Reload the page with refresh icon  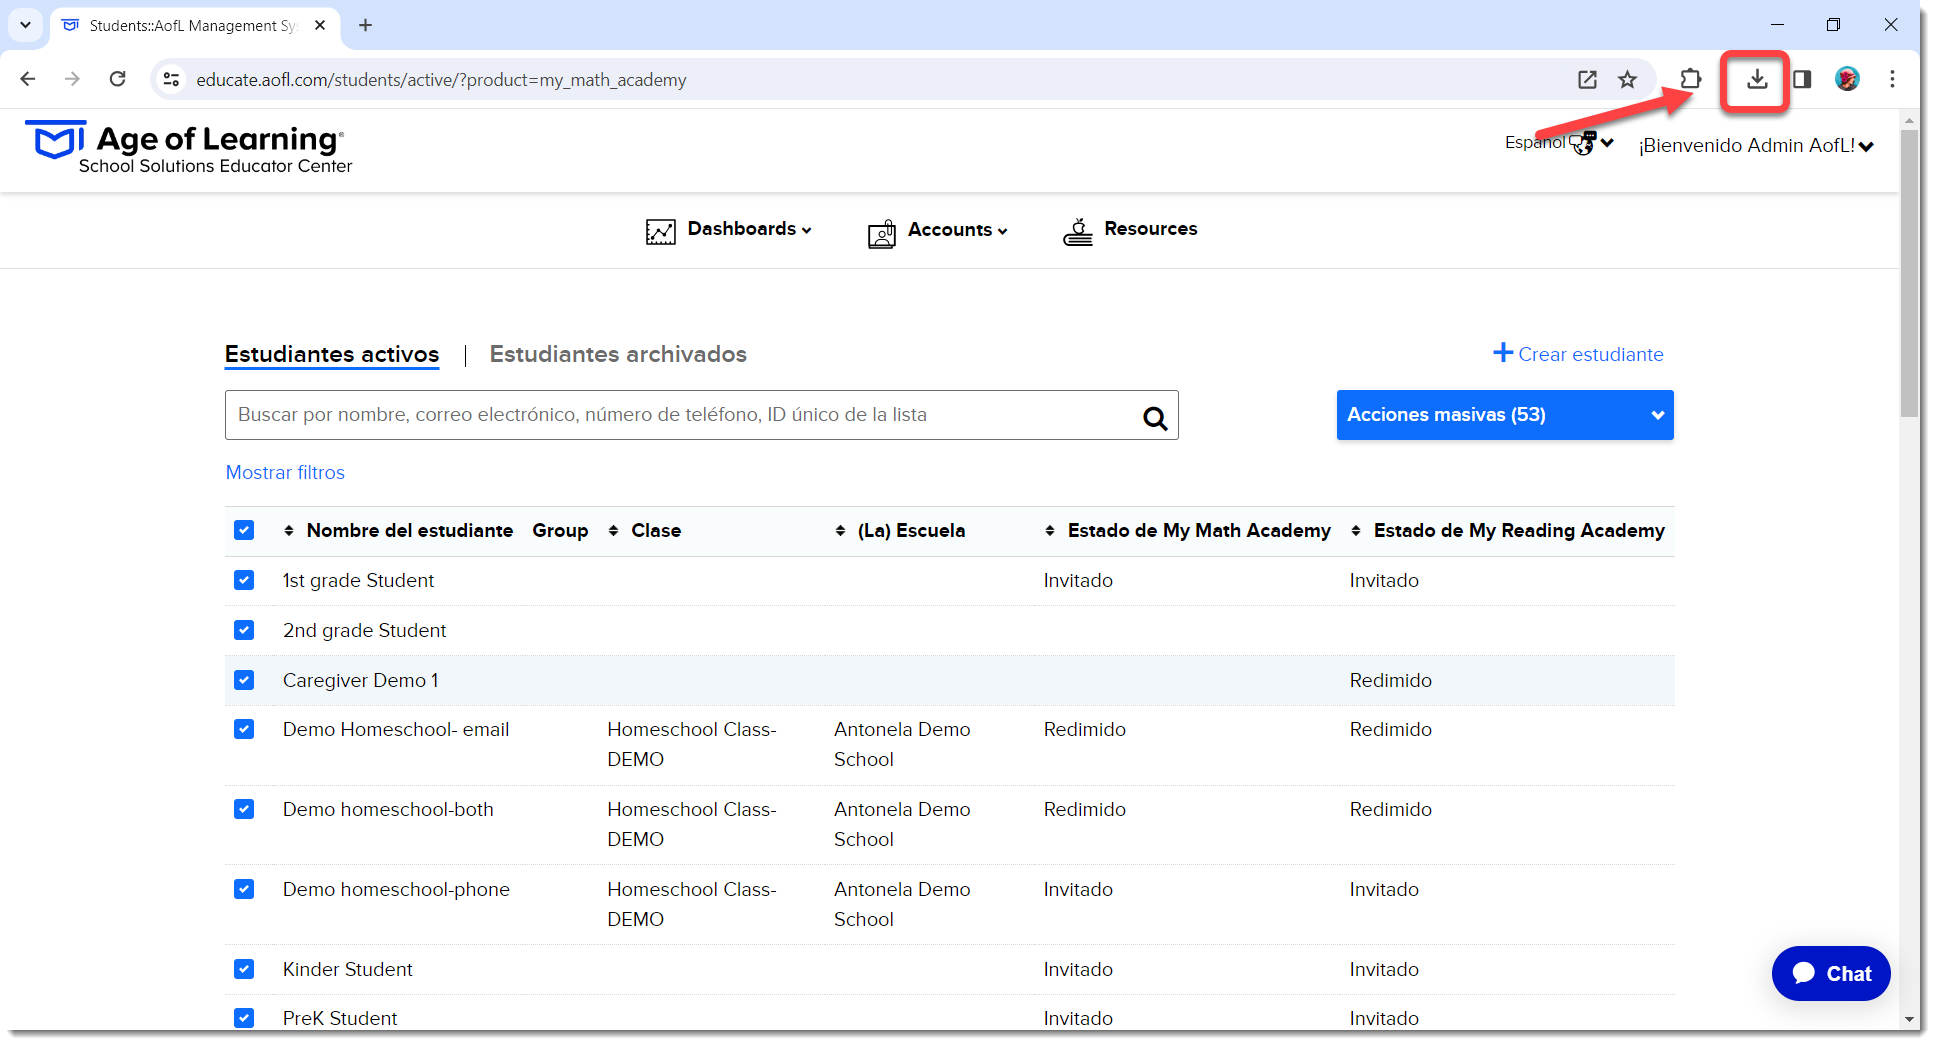[x=118, y=79]
